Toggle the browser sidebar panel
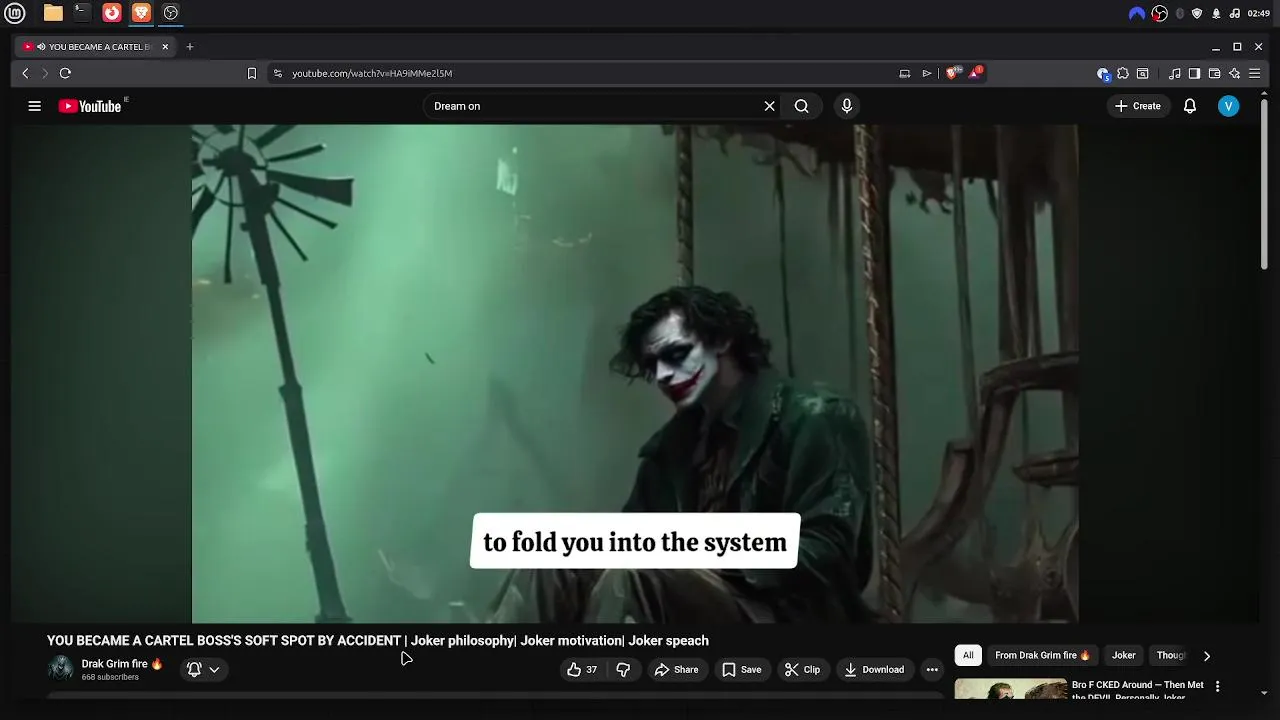 (x=1194, y=73)
